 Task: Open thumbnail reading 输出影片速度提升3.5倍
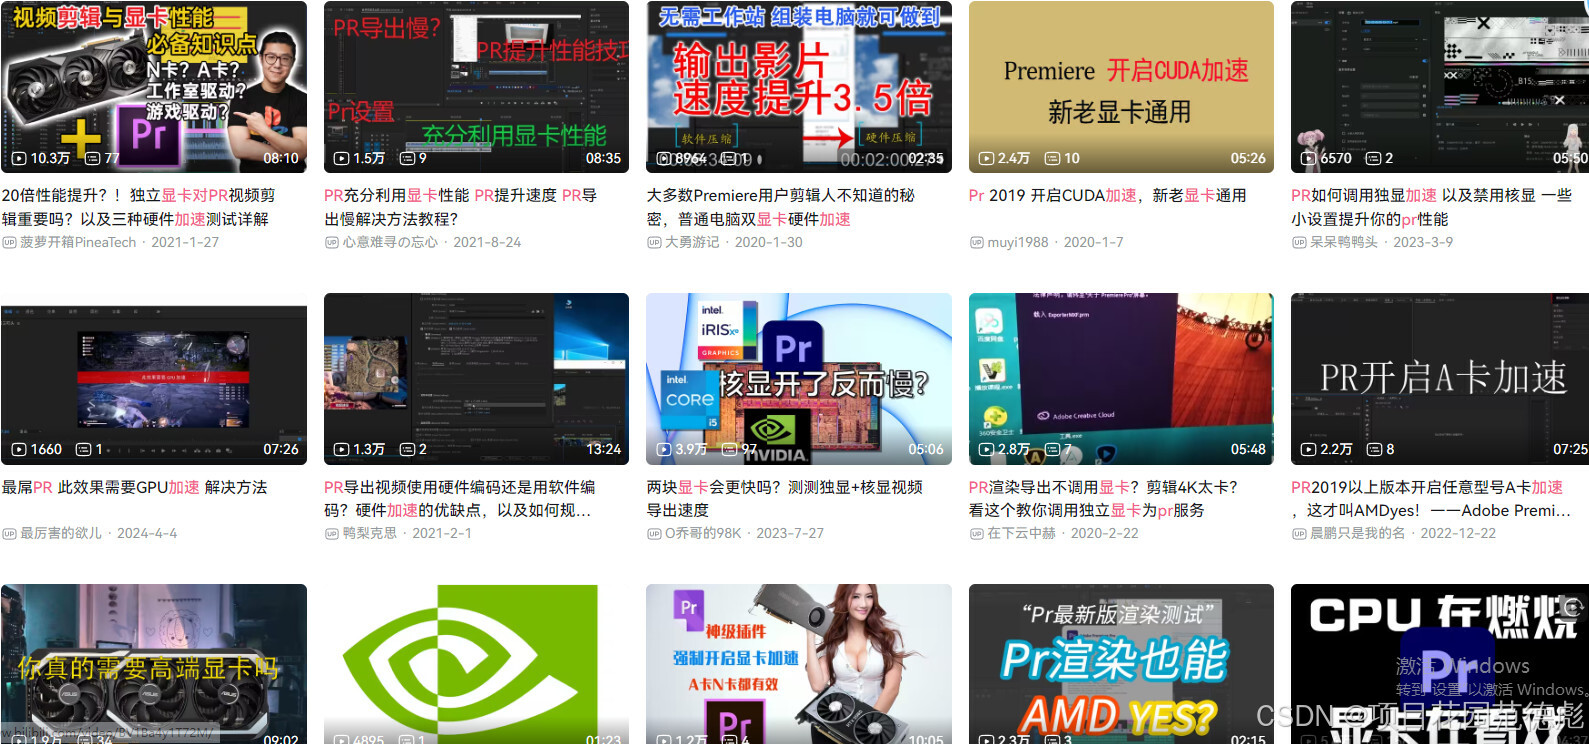coord(799,86)
